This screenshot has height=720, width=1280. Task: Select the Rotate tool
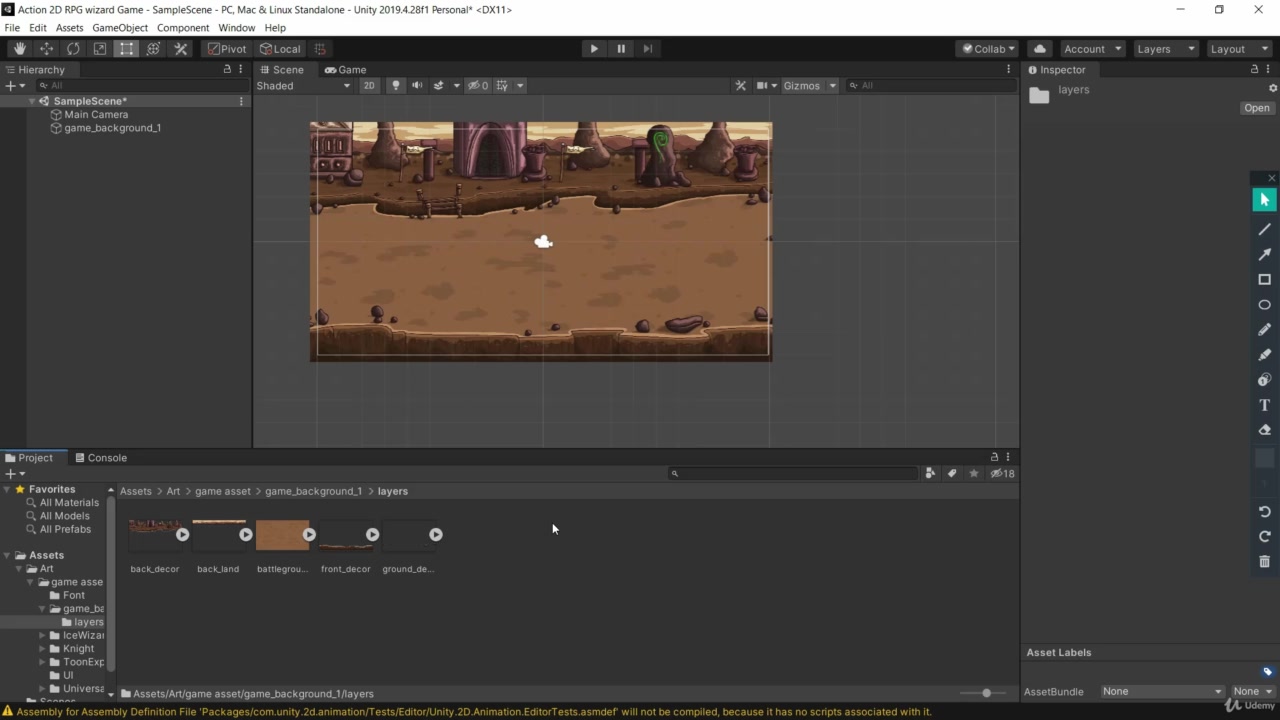click(73, 48)
